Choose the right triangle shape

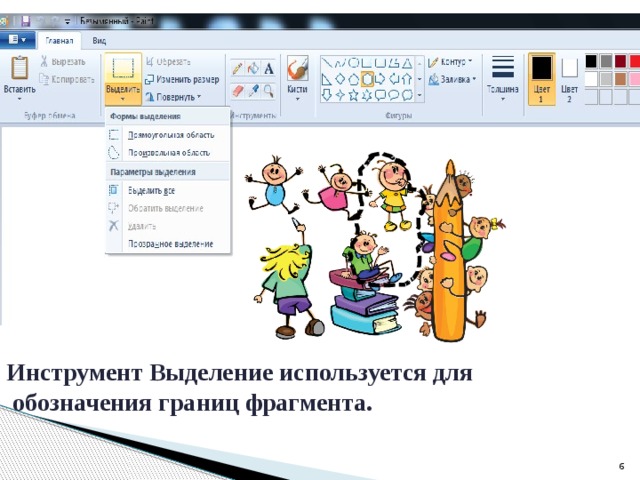pyautogui.click(x=327, y=79)
